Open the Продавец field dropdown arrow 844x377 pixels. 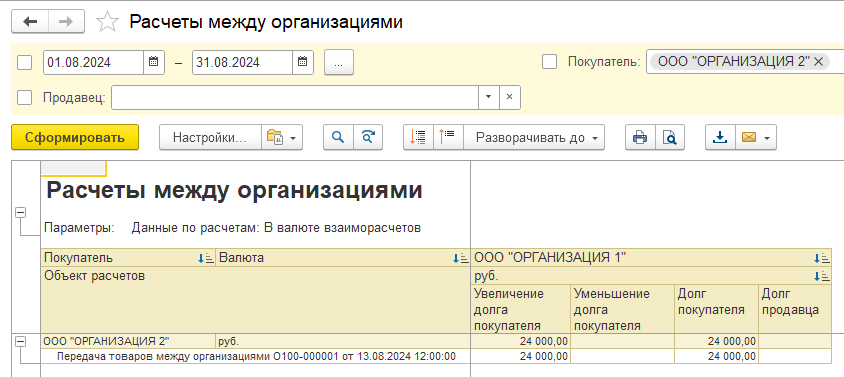[x=489, y=97]
